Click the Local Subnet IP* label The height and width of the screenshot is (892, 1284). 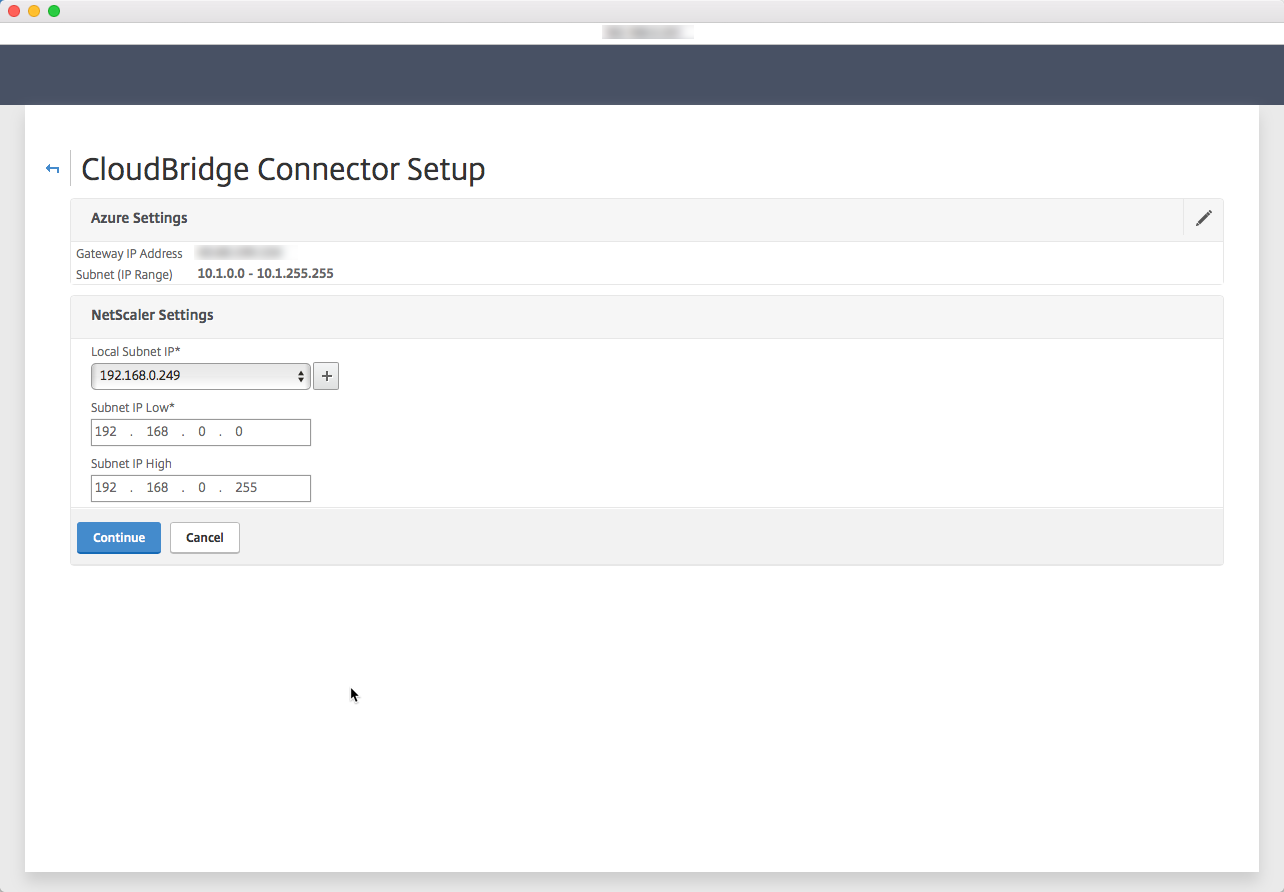136,352
